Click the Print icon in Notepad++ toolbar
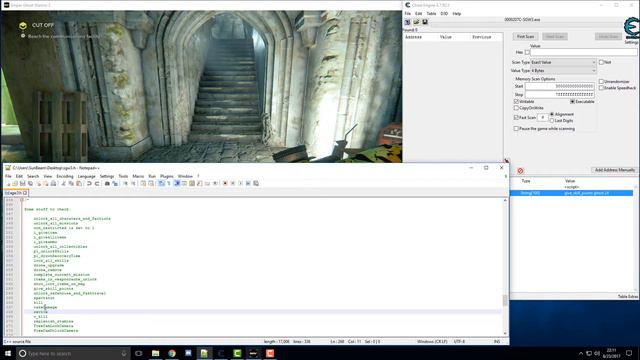The width and height of the screenshot is (640, 360). click(53, 184)
